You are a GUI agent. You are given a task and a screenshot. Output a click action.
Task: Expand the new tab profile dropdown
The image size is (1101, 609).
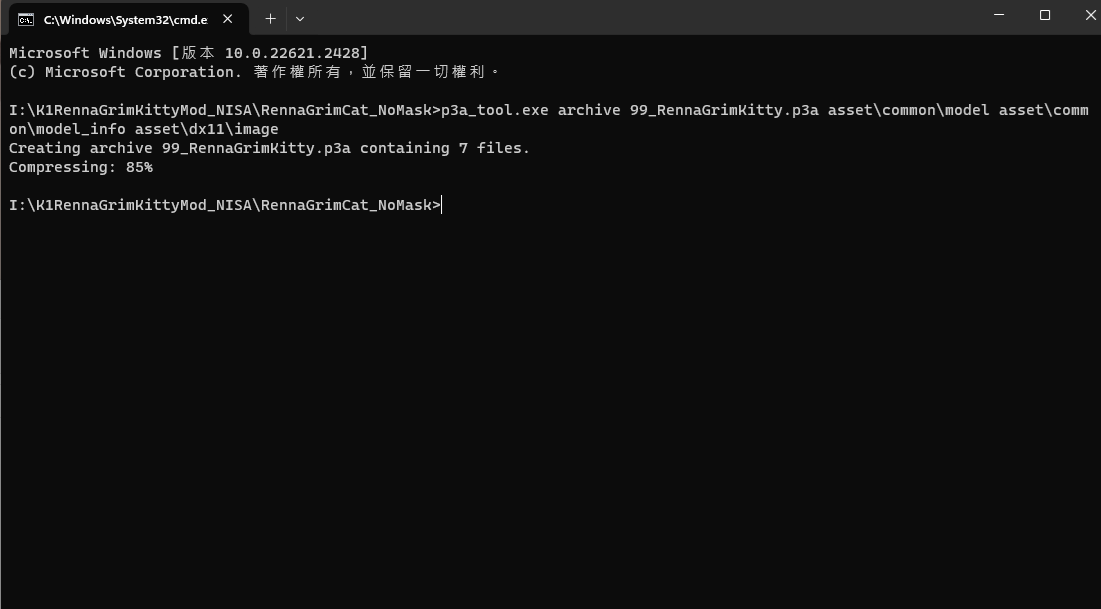300,19
